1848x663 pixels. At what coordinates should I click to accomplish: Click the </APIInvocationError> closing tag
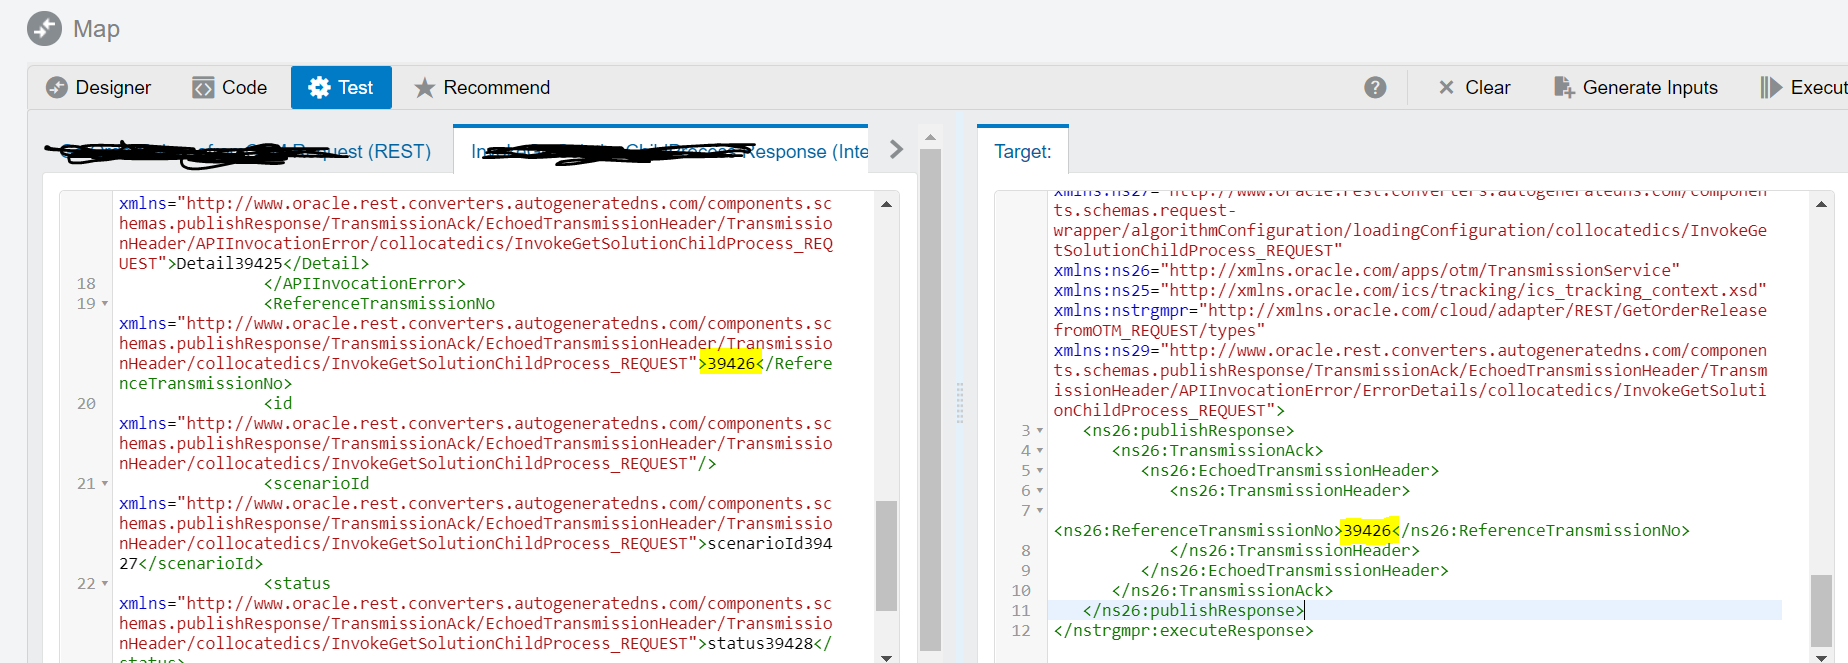click(x=365, y=284)
